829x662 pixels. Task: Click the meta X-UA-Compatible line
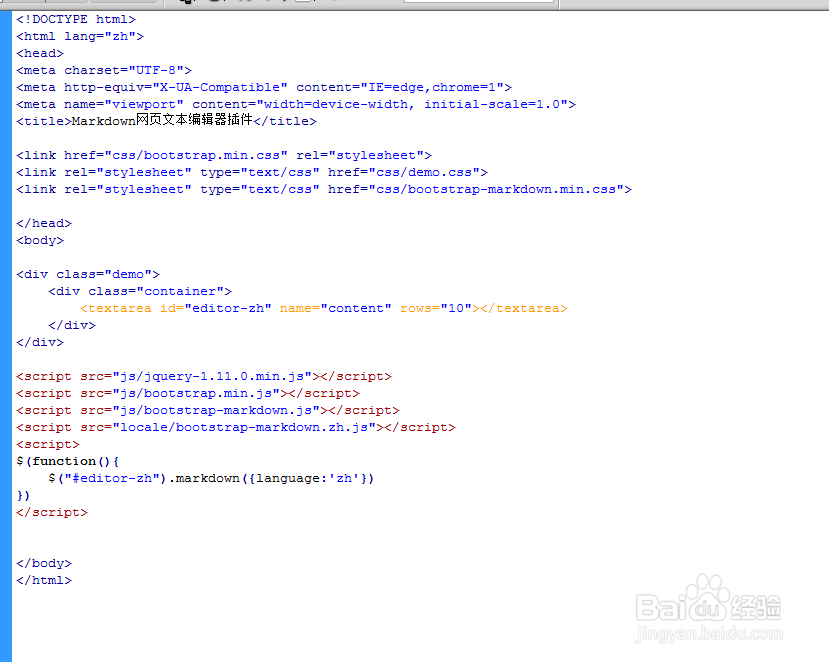point(264,87)
